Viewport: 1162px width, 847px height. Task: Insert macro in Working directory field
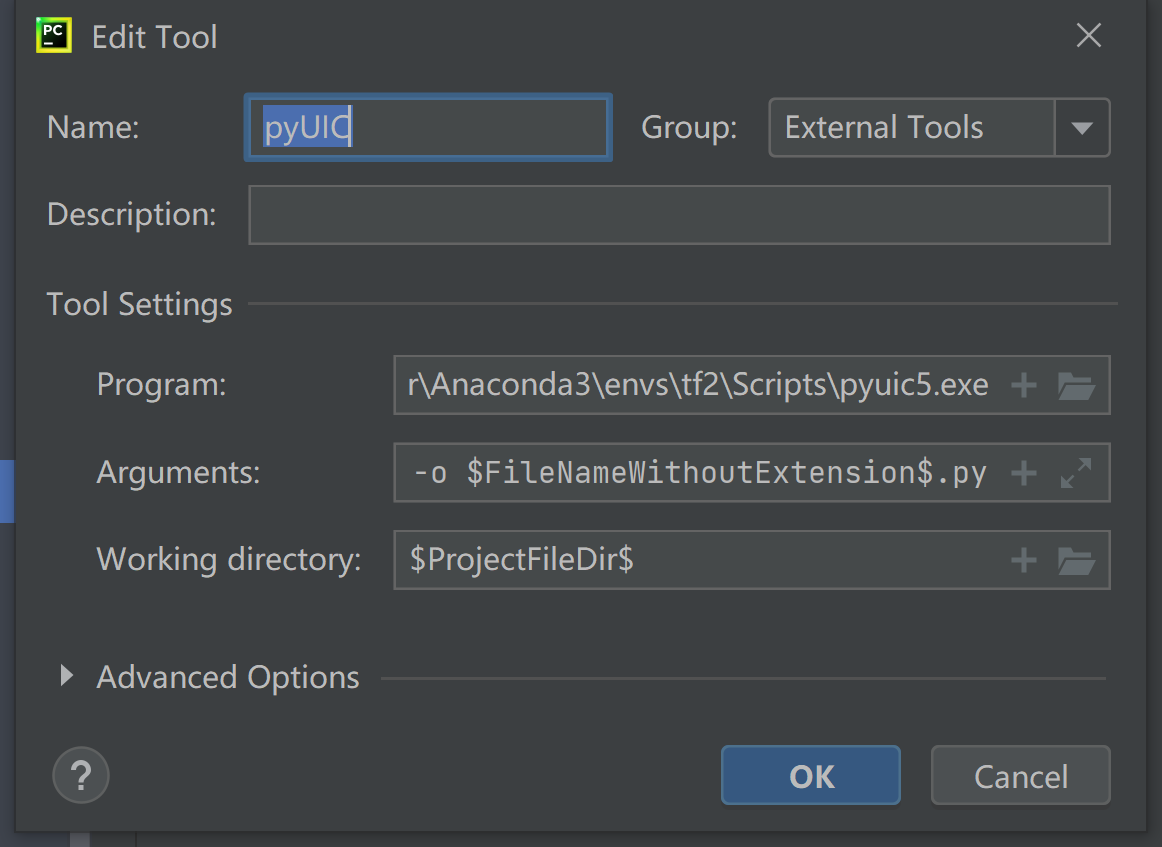click(x=1023, y=560)
